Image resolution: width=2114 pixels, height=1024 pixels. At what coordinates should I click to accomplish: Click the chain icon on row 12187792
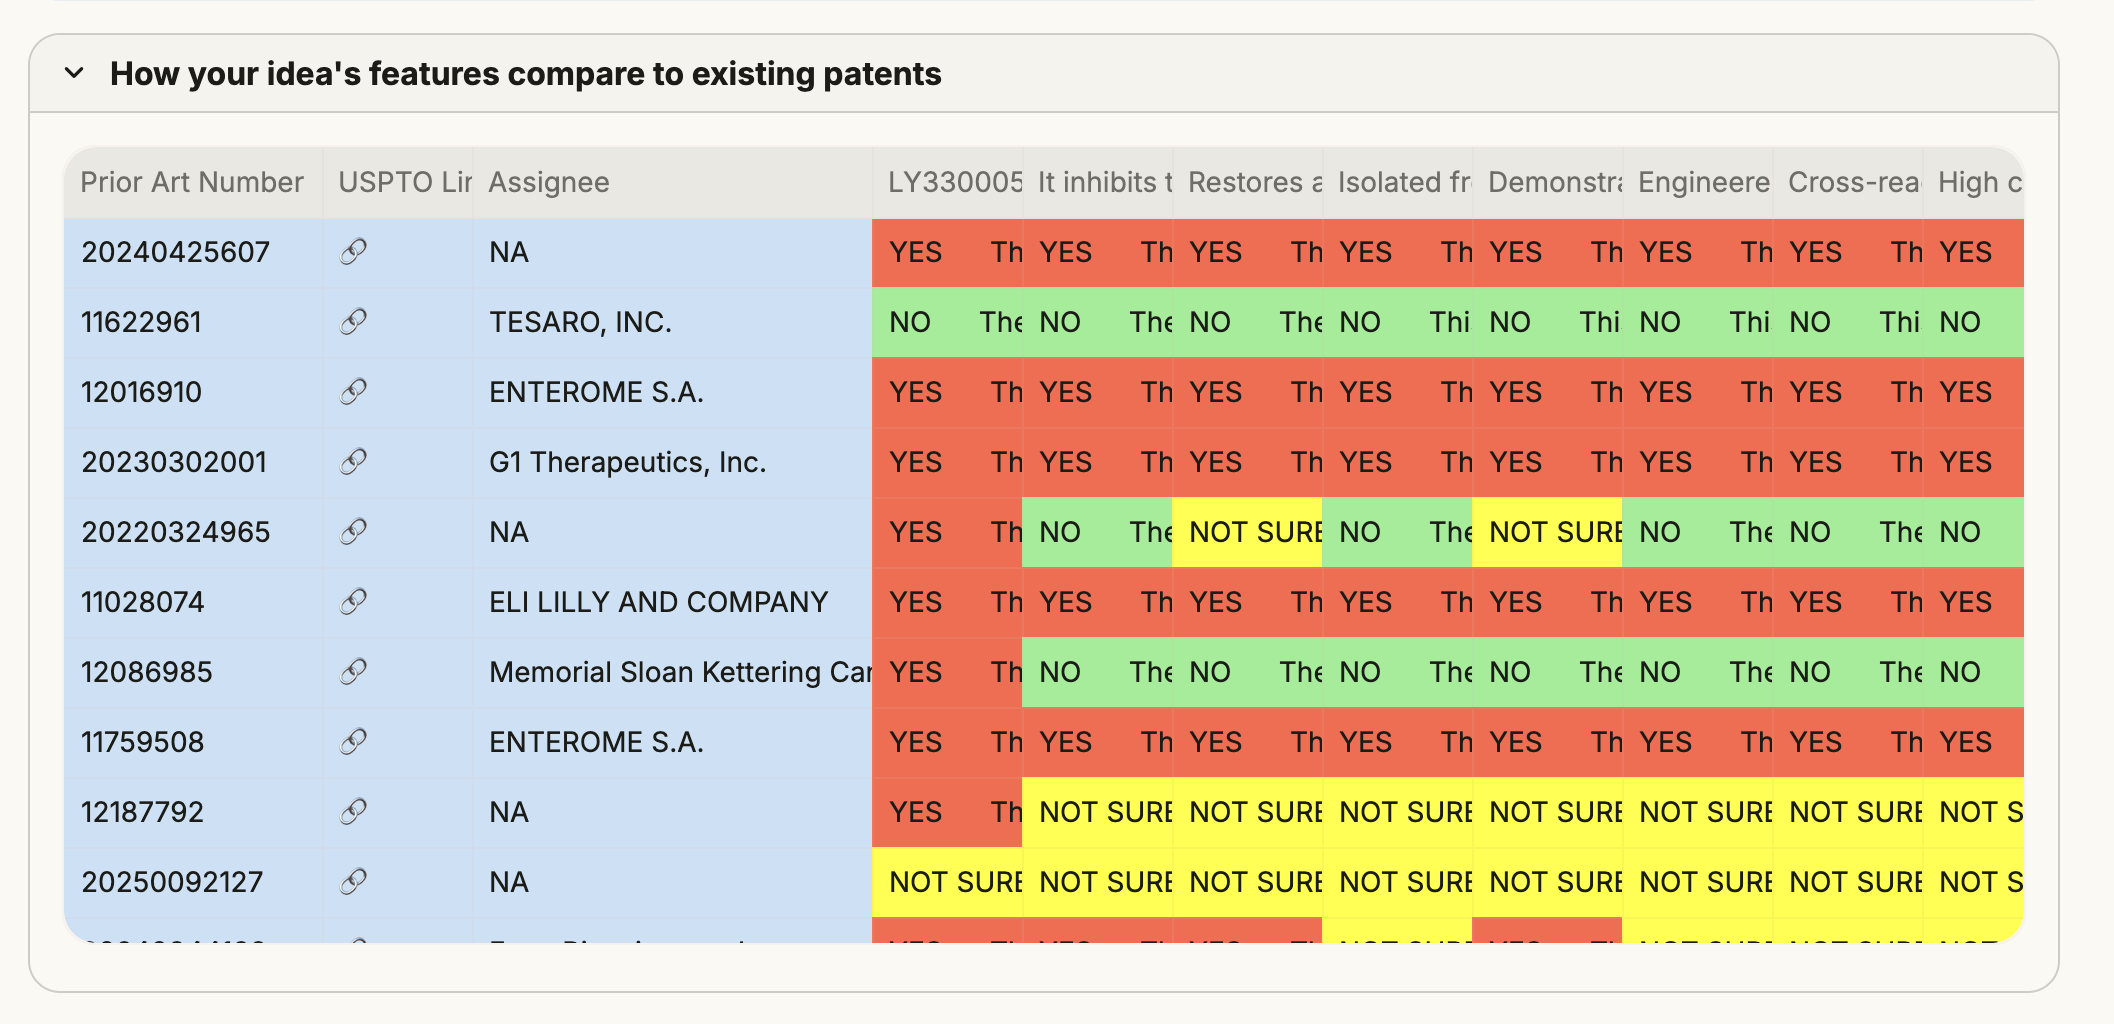(x=352, y=812)
